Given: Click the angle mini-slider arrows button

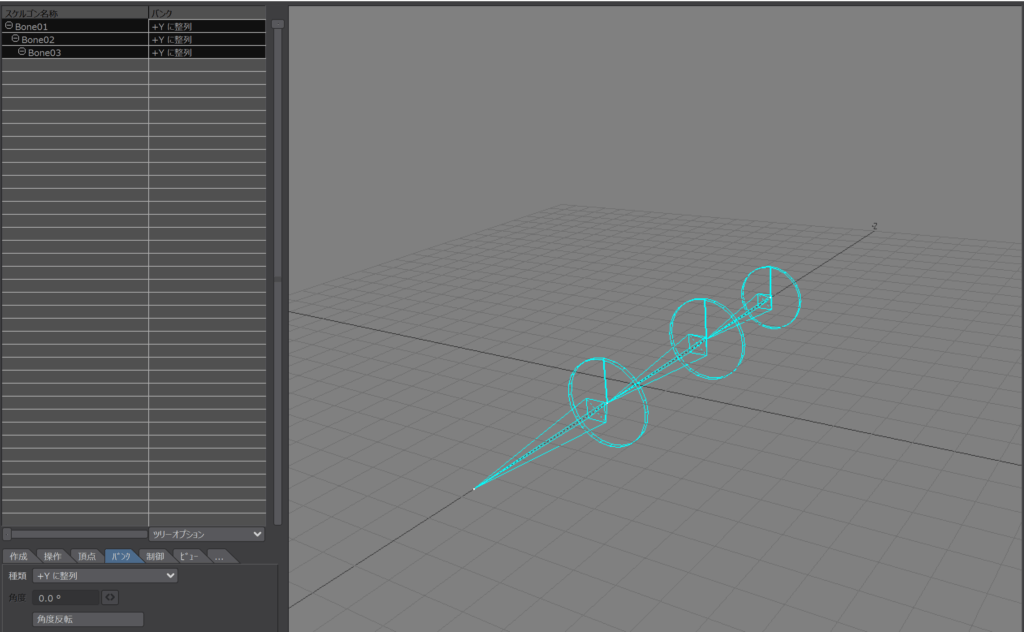Looking at the screenshot, I should [110, 597].
